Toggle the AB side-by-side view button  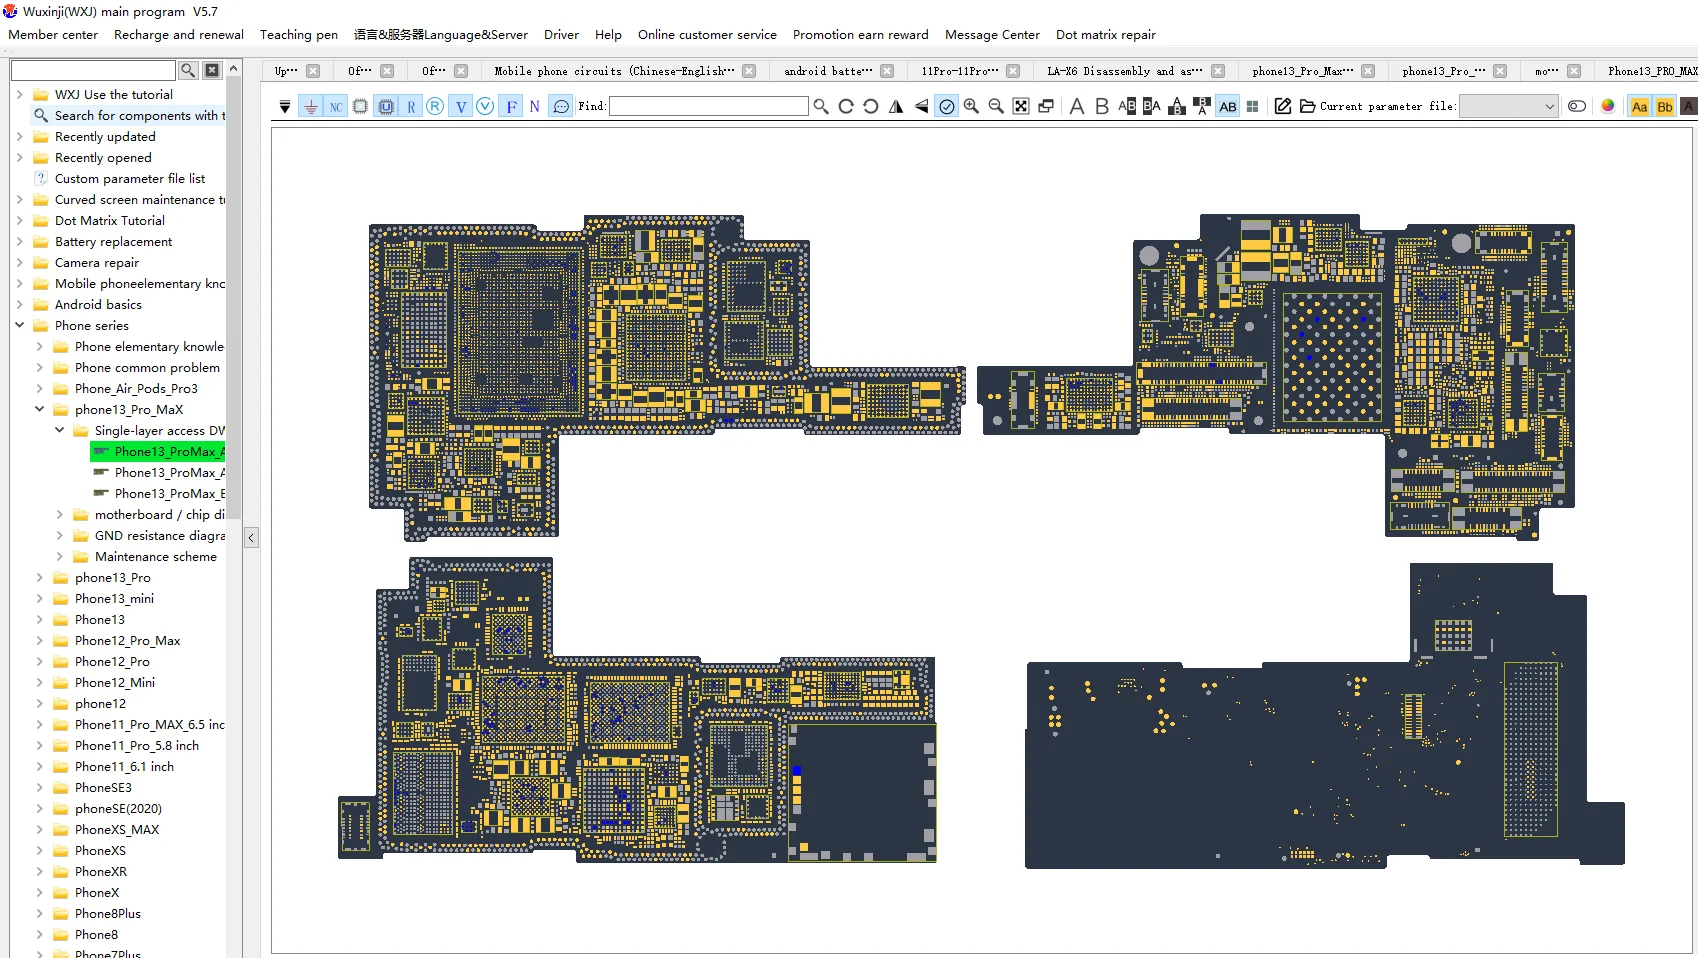pyautogui.click(x=1227, y=106)
